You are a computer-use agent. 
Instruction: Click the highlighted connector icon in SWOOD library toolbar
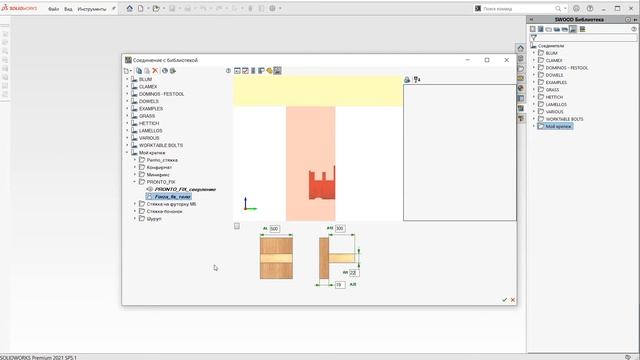[x=573, y=29]
